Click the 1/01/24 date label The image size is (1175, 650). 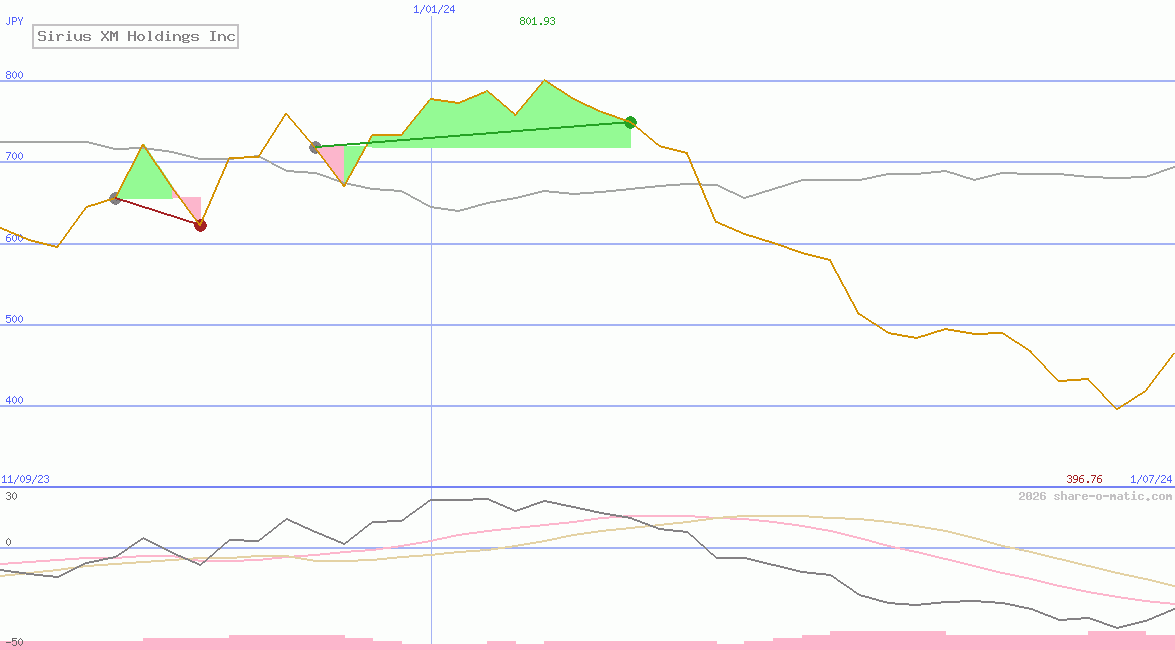[434, 9]
